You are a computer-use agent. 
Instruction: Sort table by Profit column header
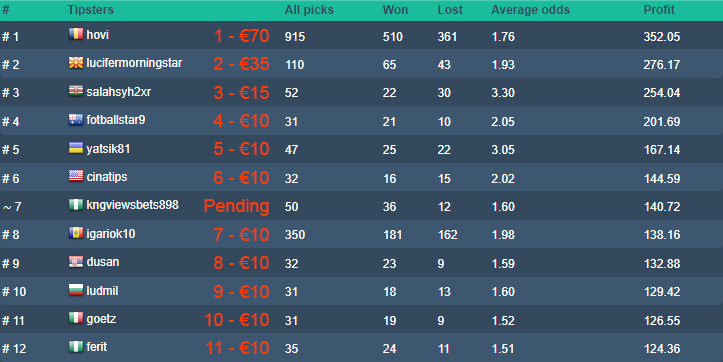[x=659, y=10]
